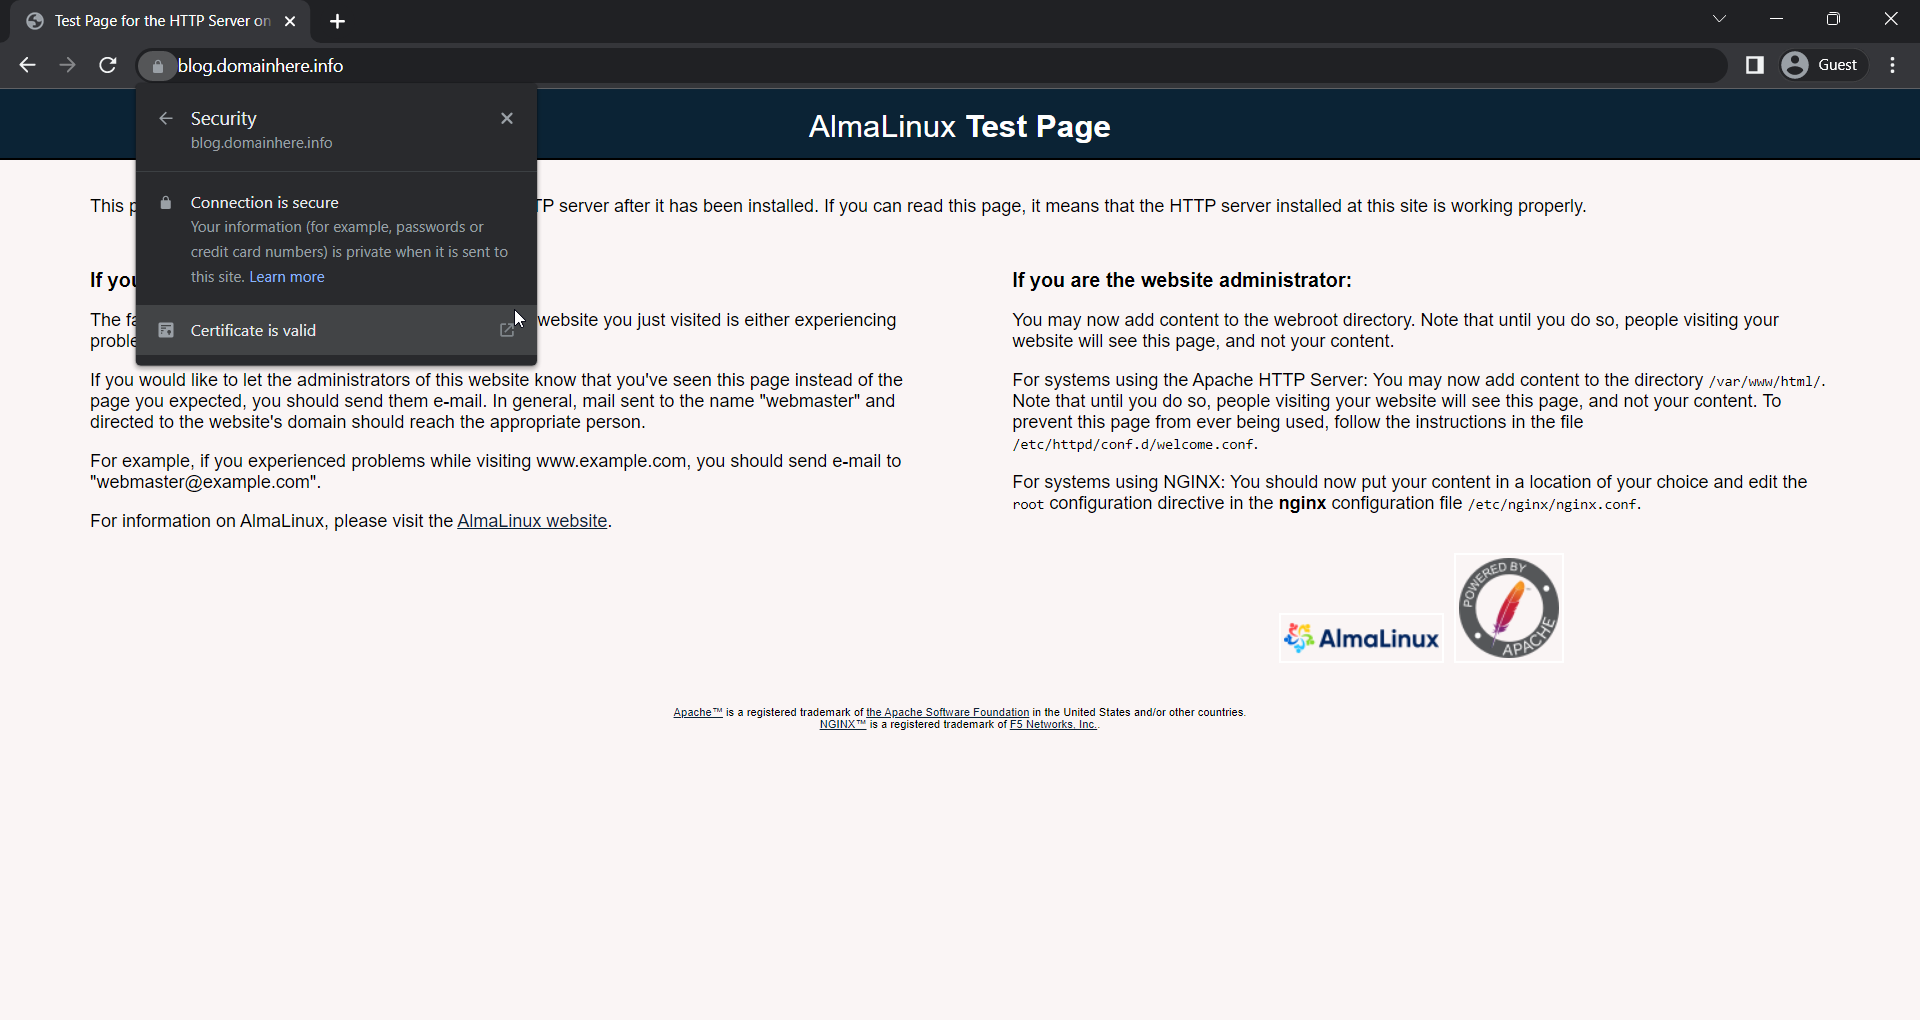Click the certificate icon beside Certificate is valid
This screenshot has height=1020, width=1920.
(166, 330)
